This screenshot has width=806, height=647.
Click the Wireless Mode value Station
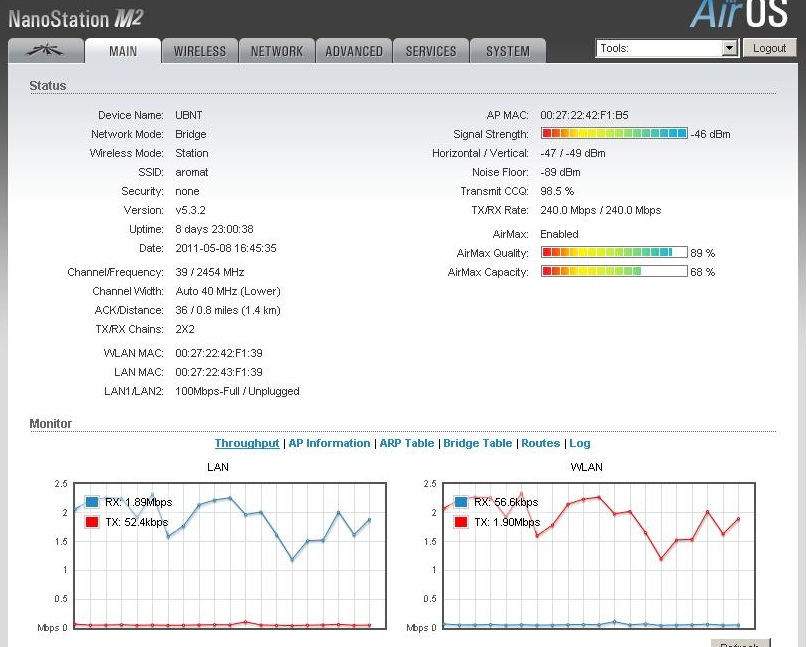pyautogui.click(x=192, y=153)
